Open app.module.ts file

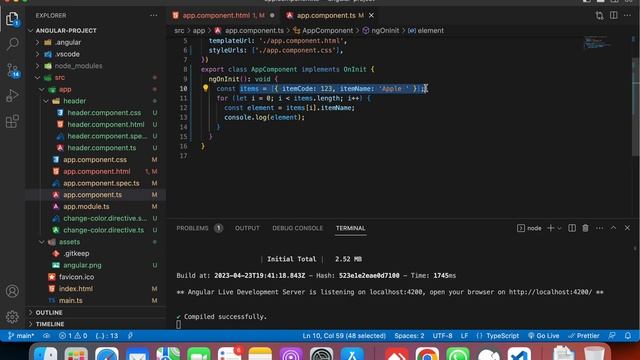96,207
